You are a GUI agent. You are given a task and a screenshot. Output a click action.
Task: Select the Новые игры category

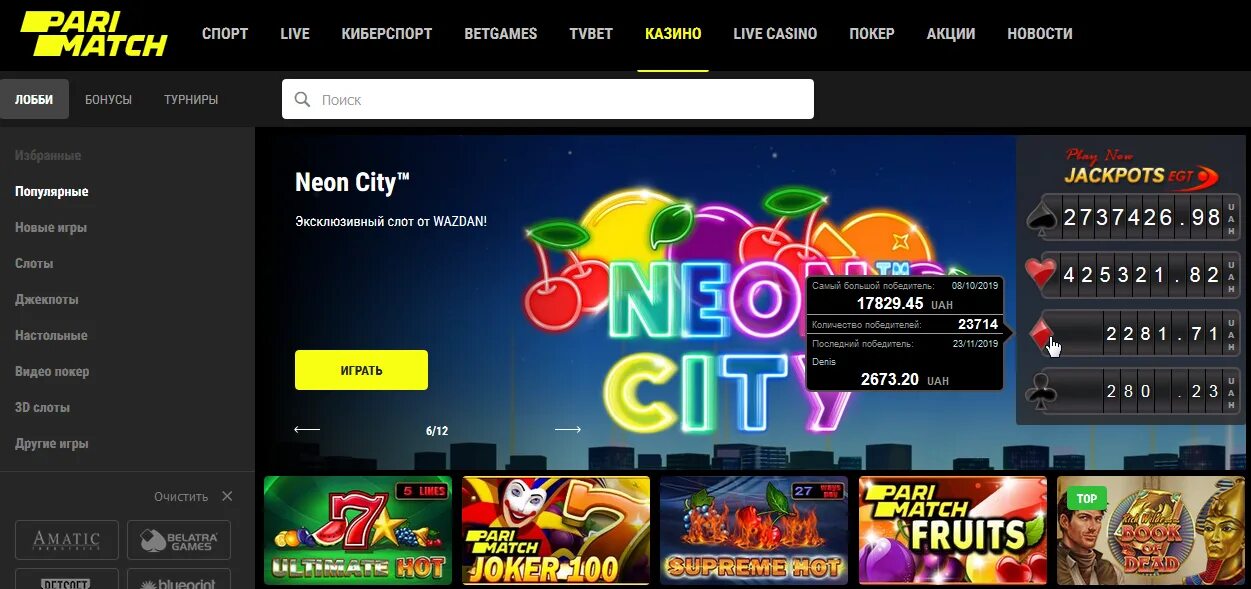click(x=51, y=228)
